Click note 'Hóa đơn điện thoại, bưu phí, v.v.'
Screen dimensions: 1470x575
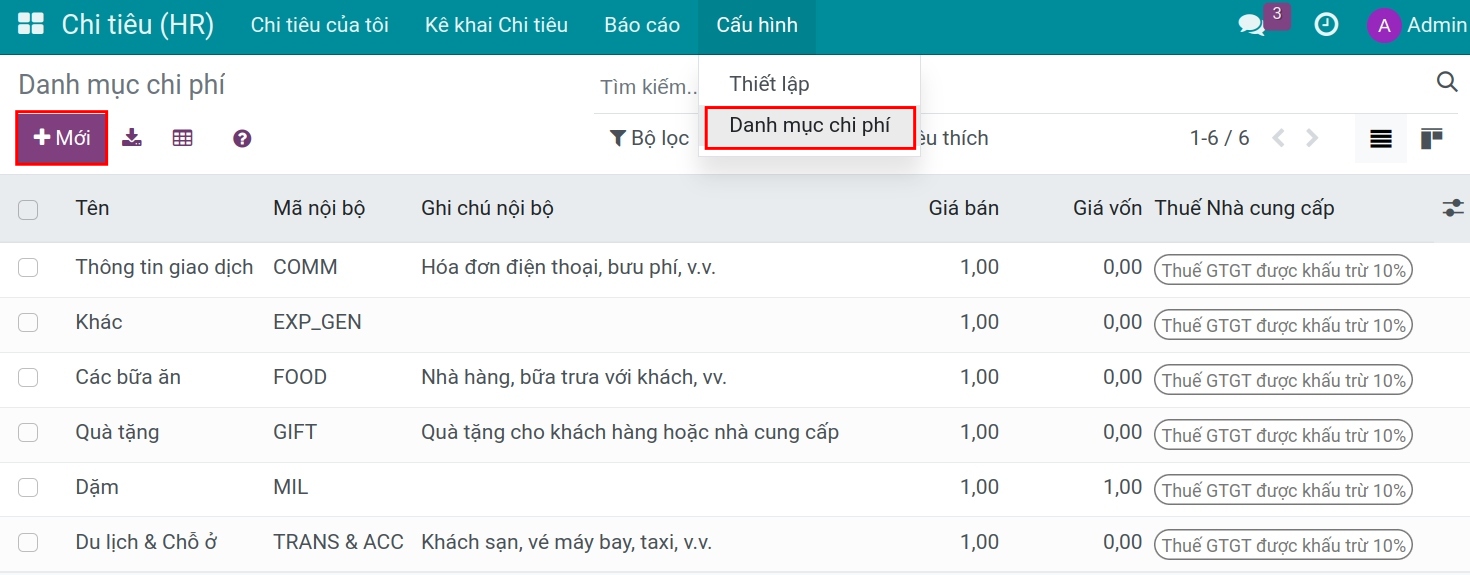pos(568,267)
